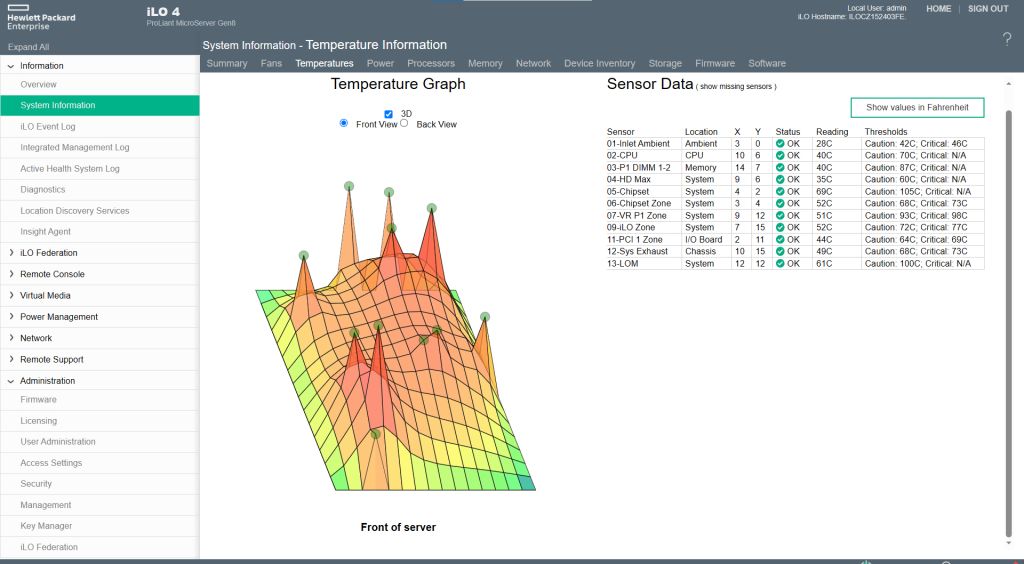
Task: Select the Back View radio button
Action: pyautogui.click(x=404, y=123)
